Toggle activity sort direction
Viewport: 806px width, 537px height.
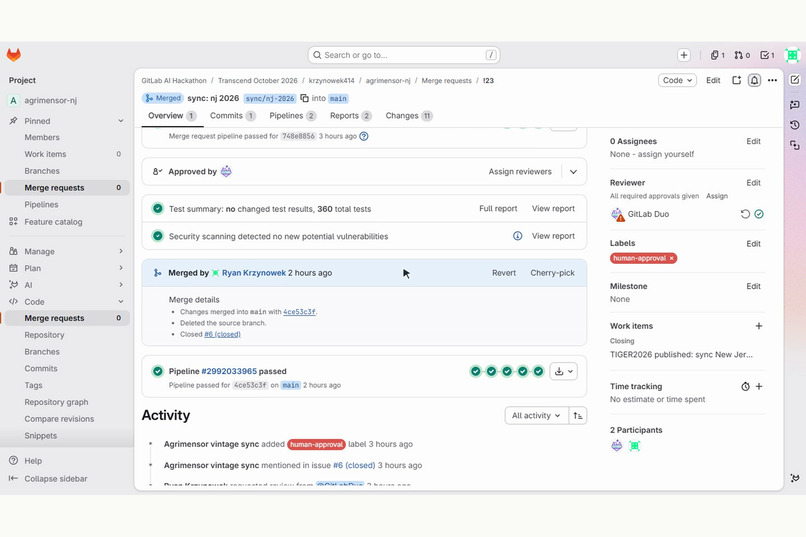click(x=578, y=416)
